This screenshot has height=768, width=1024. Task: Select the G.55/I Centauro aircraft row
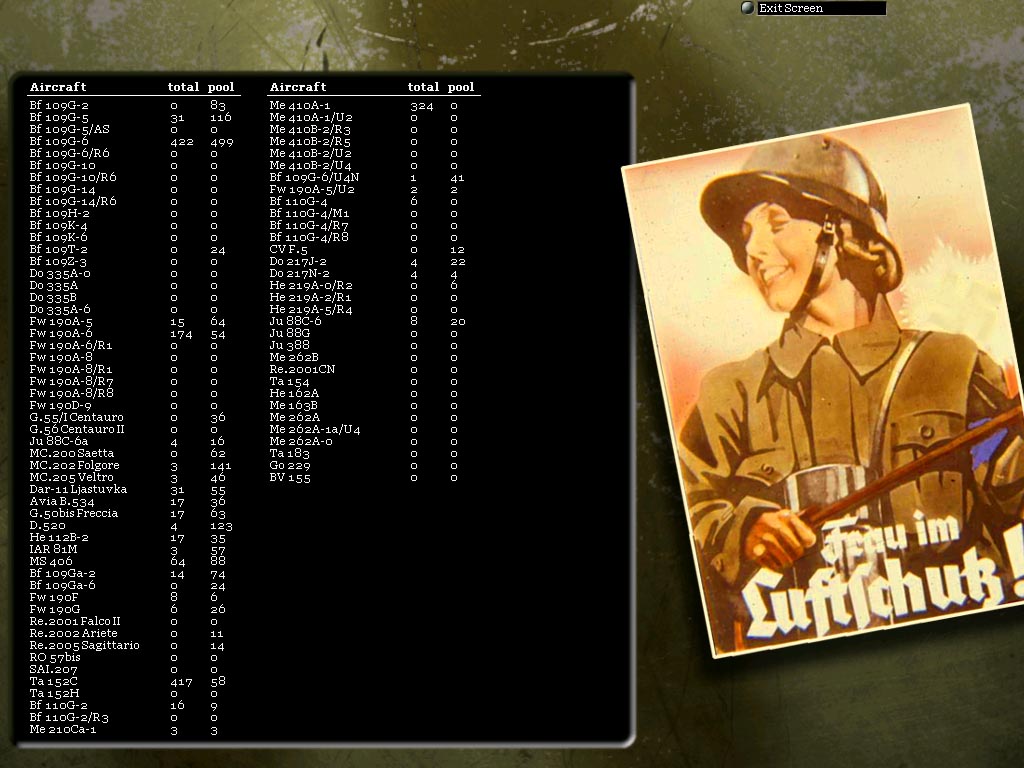[133, 417]
